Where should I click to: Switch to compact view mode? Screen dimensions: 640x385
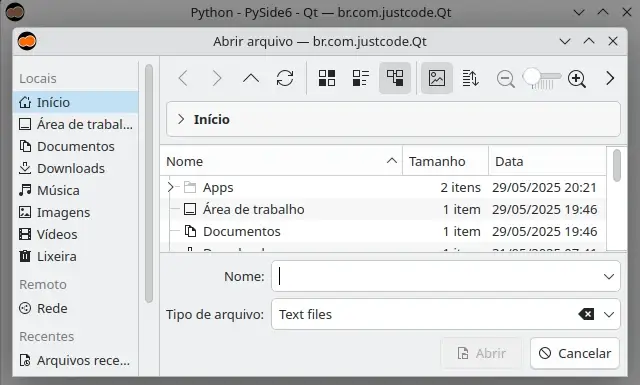361,78
